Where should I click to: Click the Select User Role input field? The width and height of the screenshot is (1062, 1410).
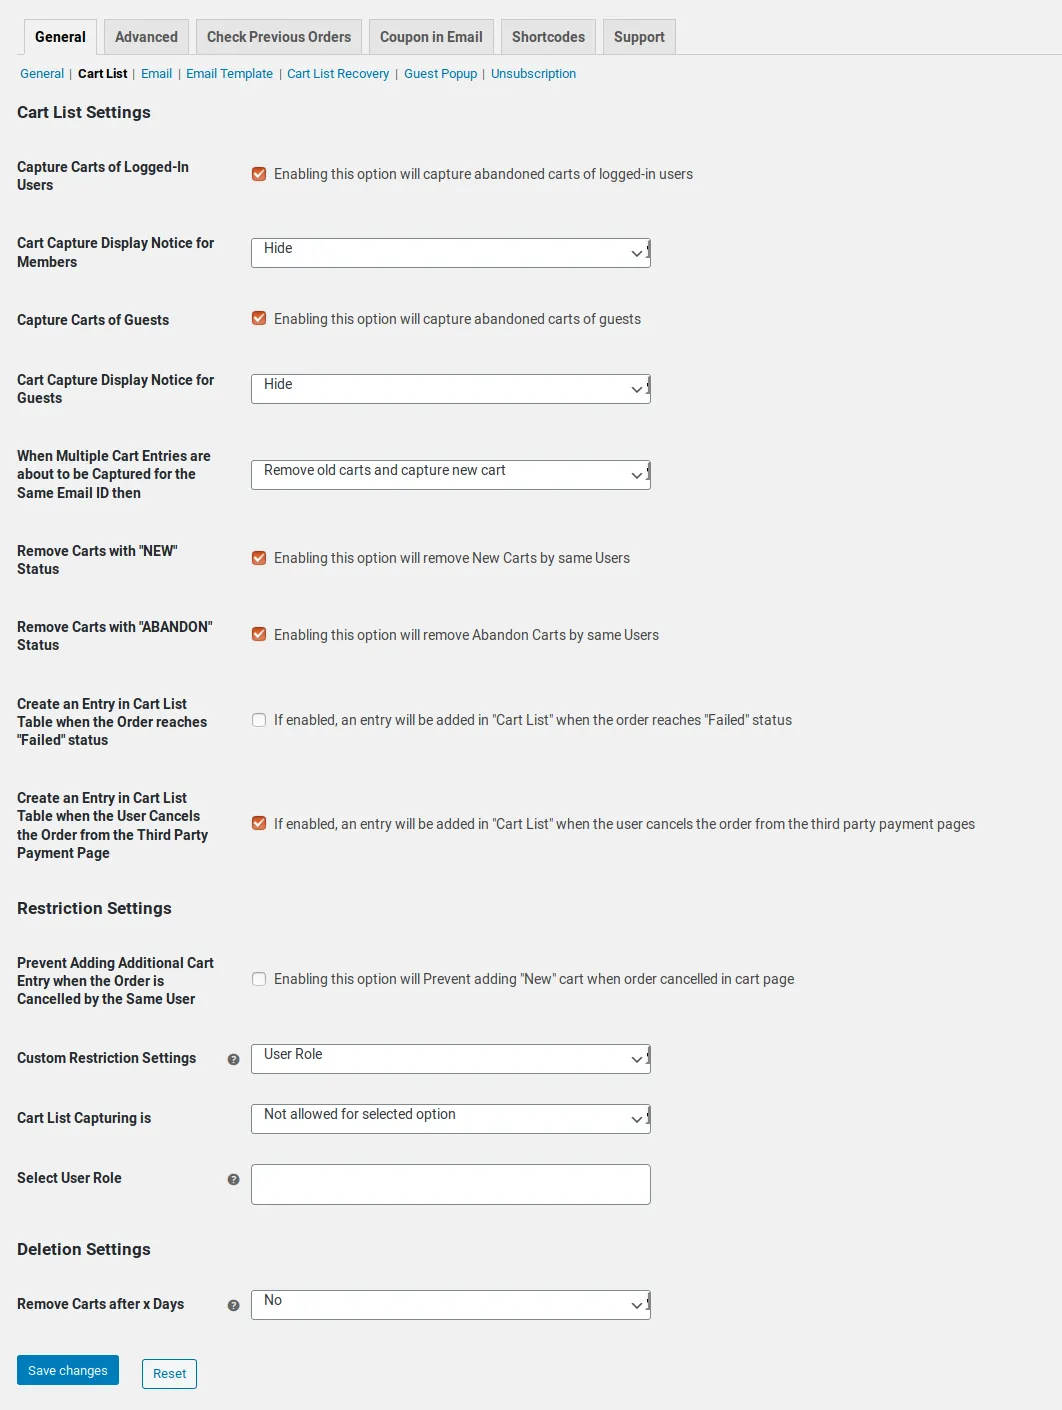click(x=450, y=1184)
